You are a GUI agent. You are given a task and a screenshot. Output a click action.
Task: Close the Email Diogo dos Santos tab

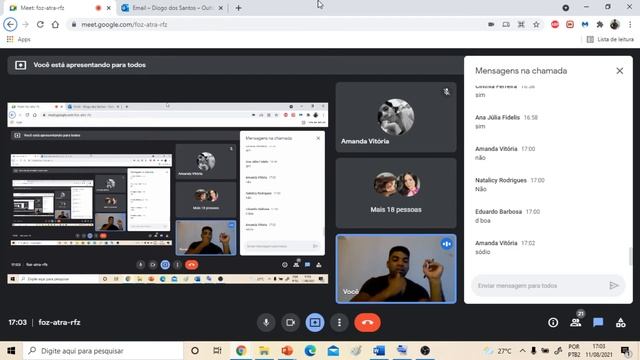[221, 8]
